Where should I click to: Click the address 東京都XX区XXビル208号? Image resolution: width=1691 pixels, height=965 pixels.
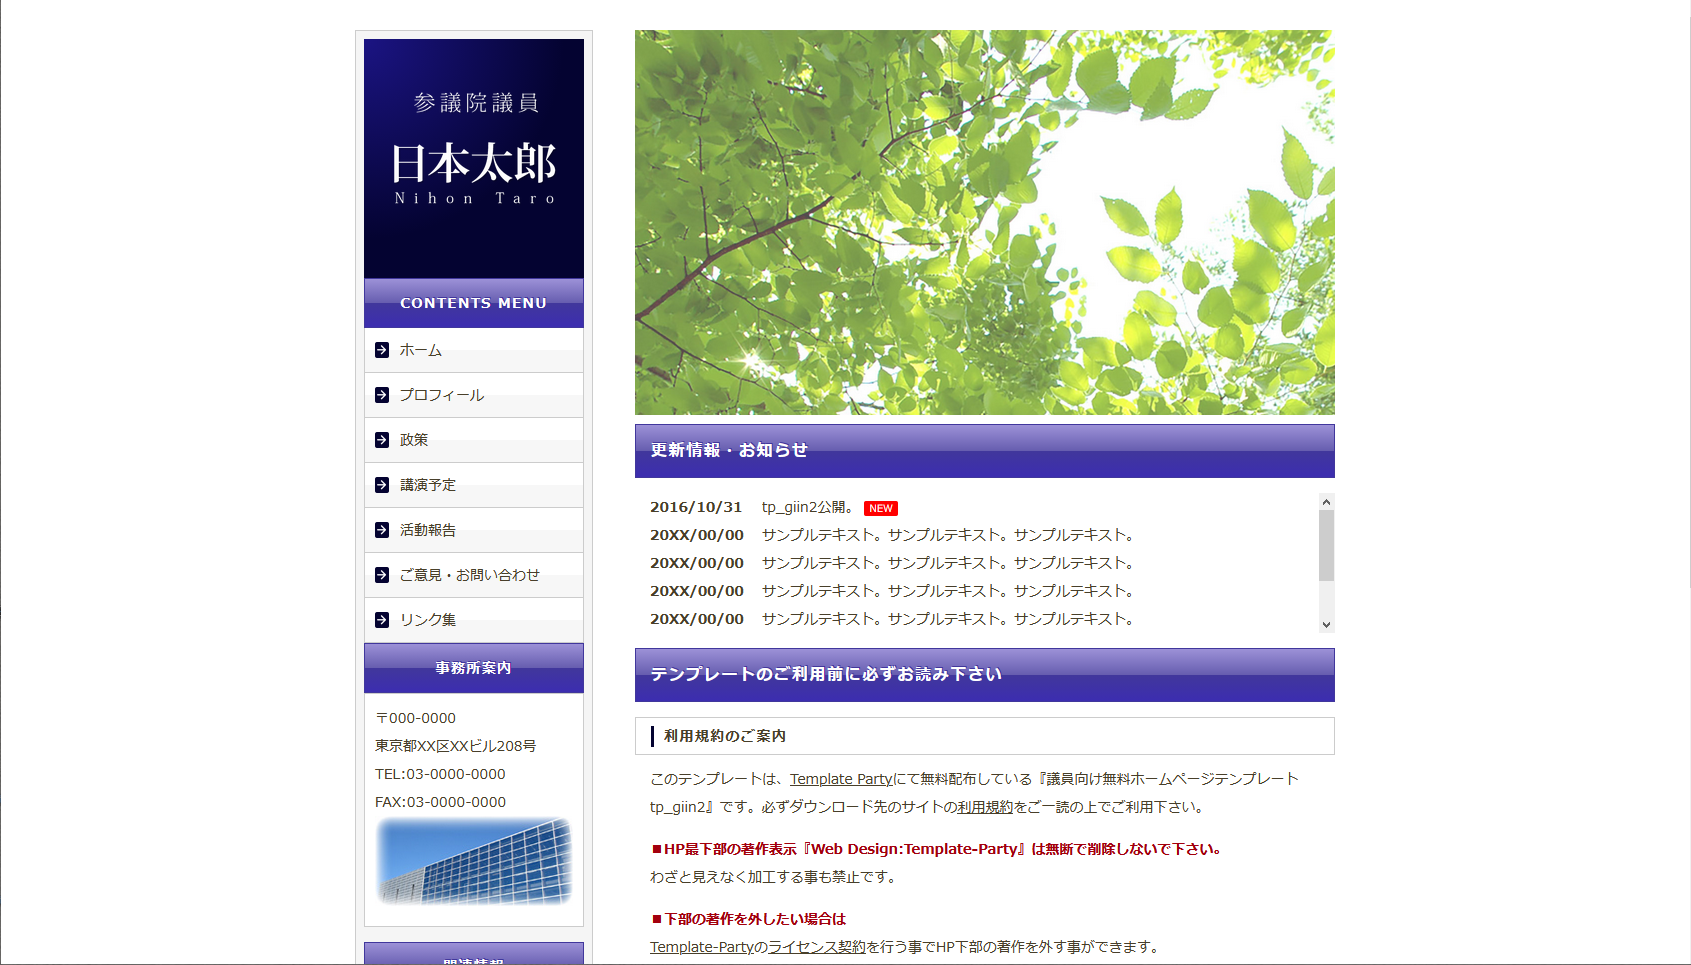click(456, 746)
